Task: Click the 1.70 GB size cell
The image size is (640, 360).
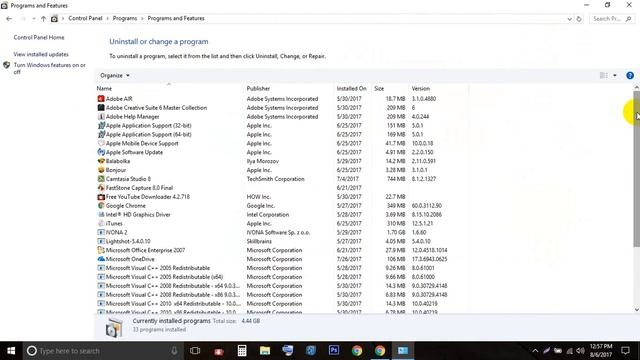Action: coord(396,232)
